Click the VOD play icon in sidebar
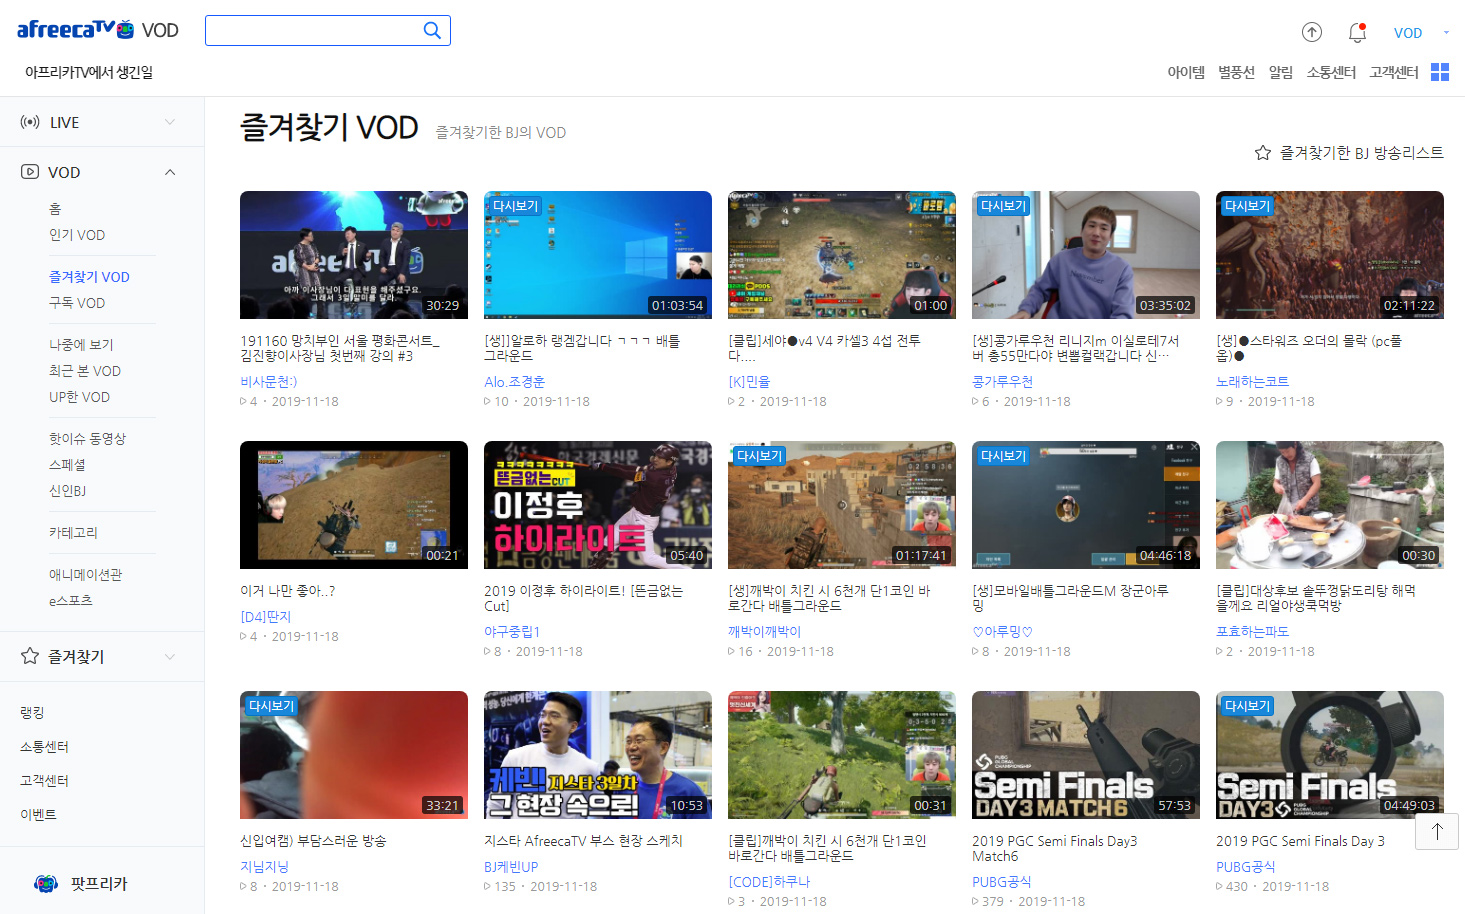The height and width of the screenshot is (914, 1465). click(30, 172)
